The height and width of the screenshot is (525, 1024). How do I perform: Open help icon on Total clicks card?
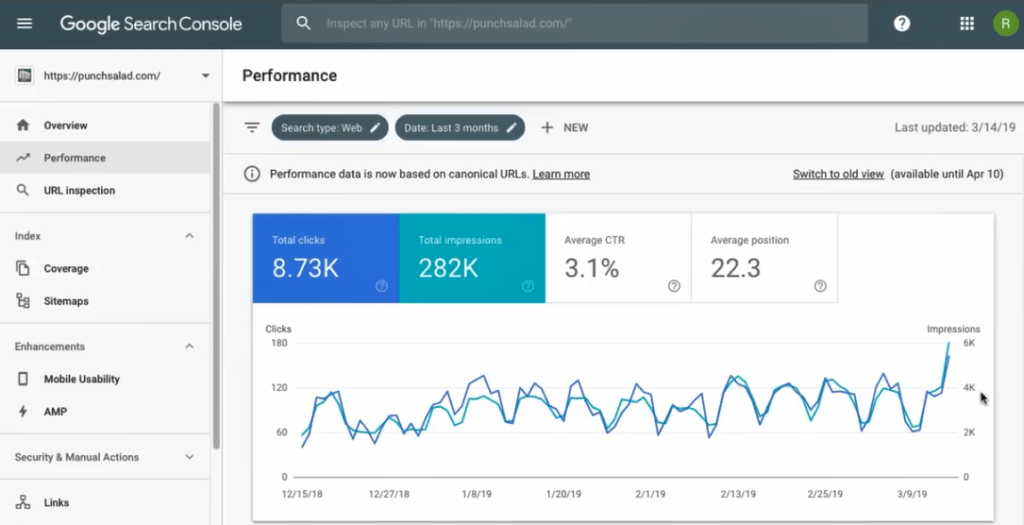point(382,286)
